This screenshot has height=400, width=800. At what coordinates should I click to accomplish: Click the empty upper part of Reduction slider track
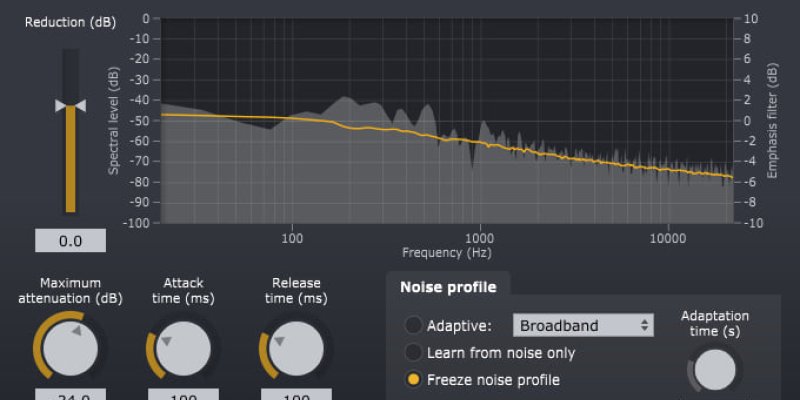pos(70,70)
